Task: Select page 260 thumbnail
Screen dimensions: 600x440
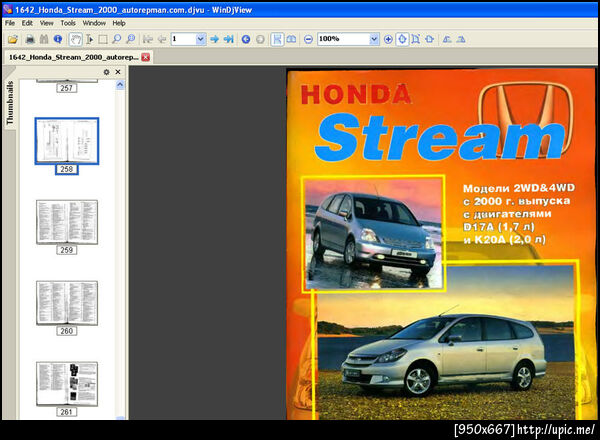Action: coord(67,303)
